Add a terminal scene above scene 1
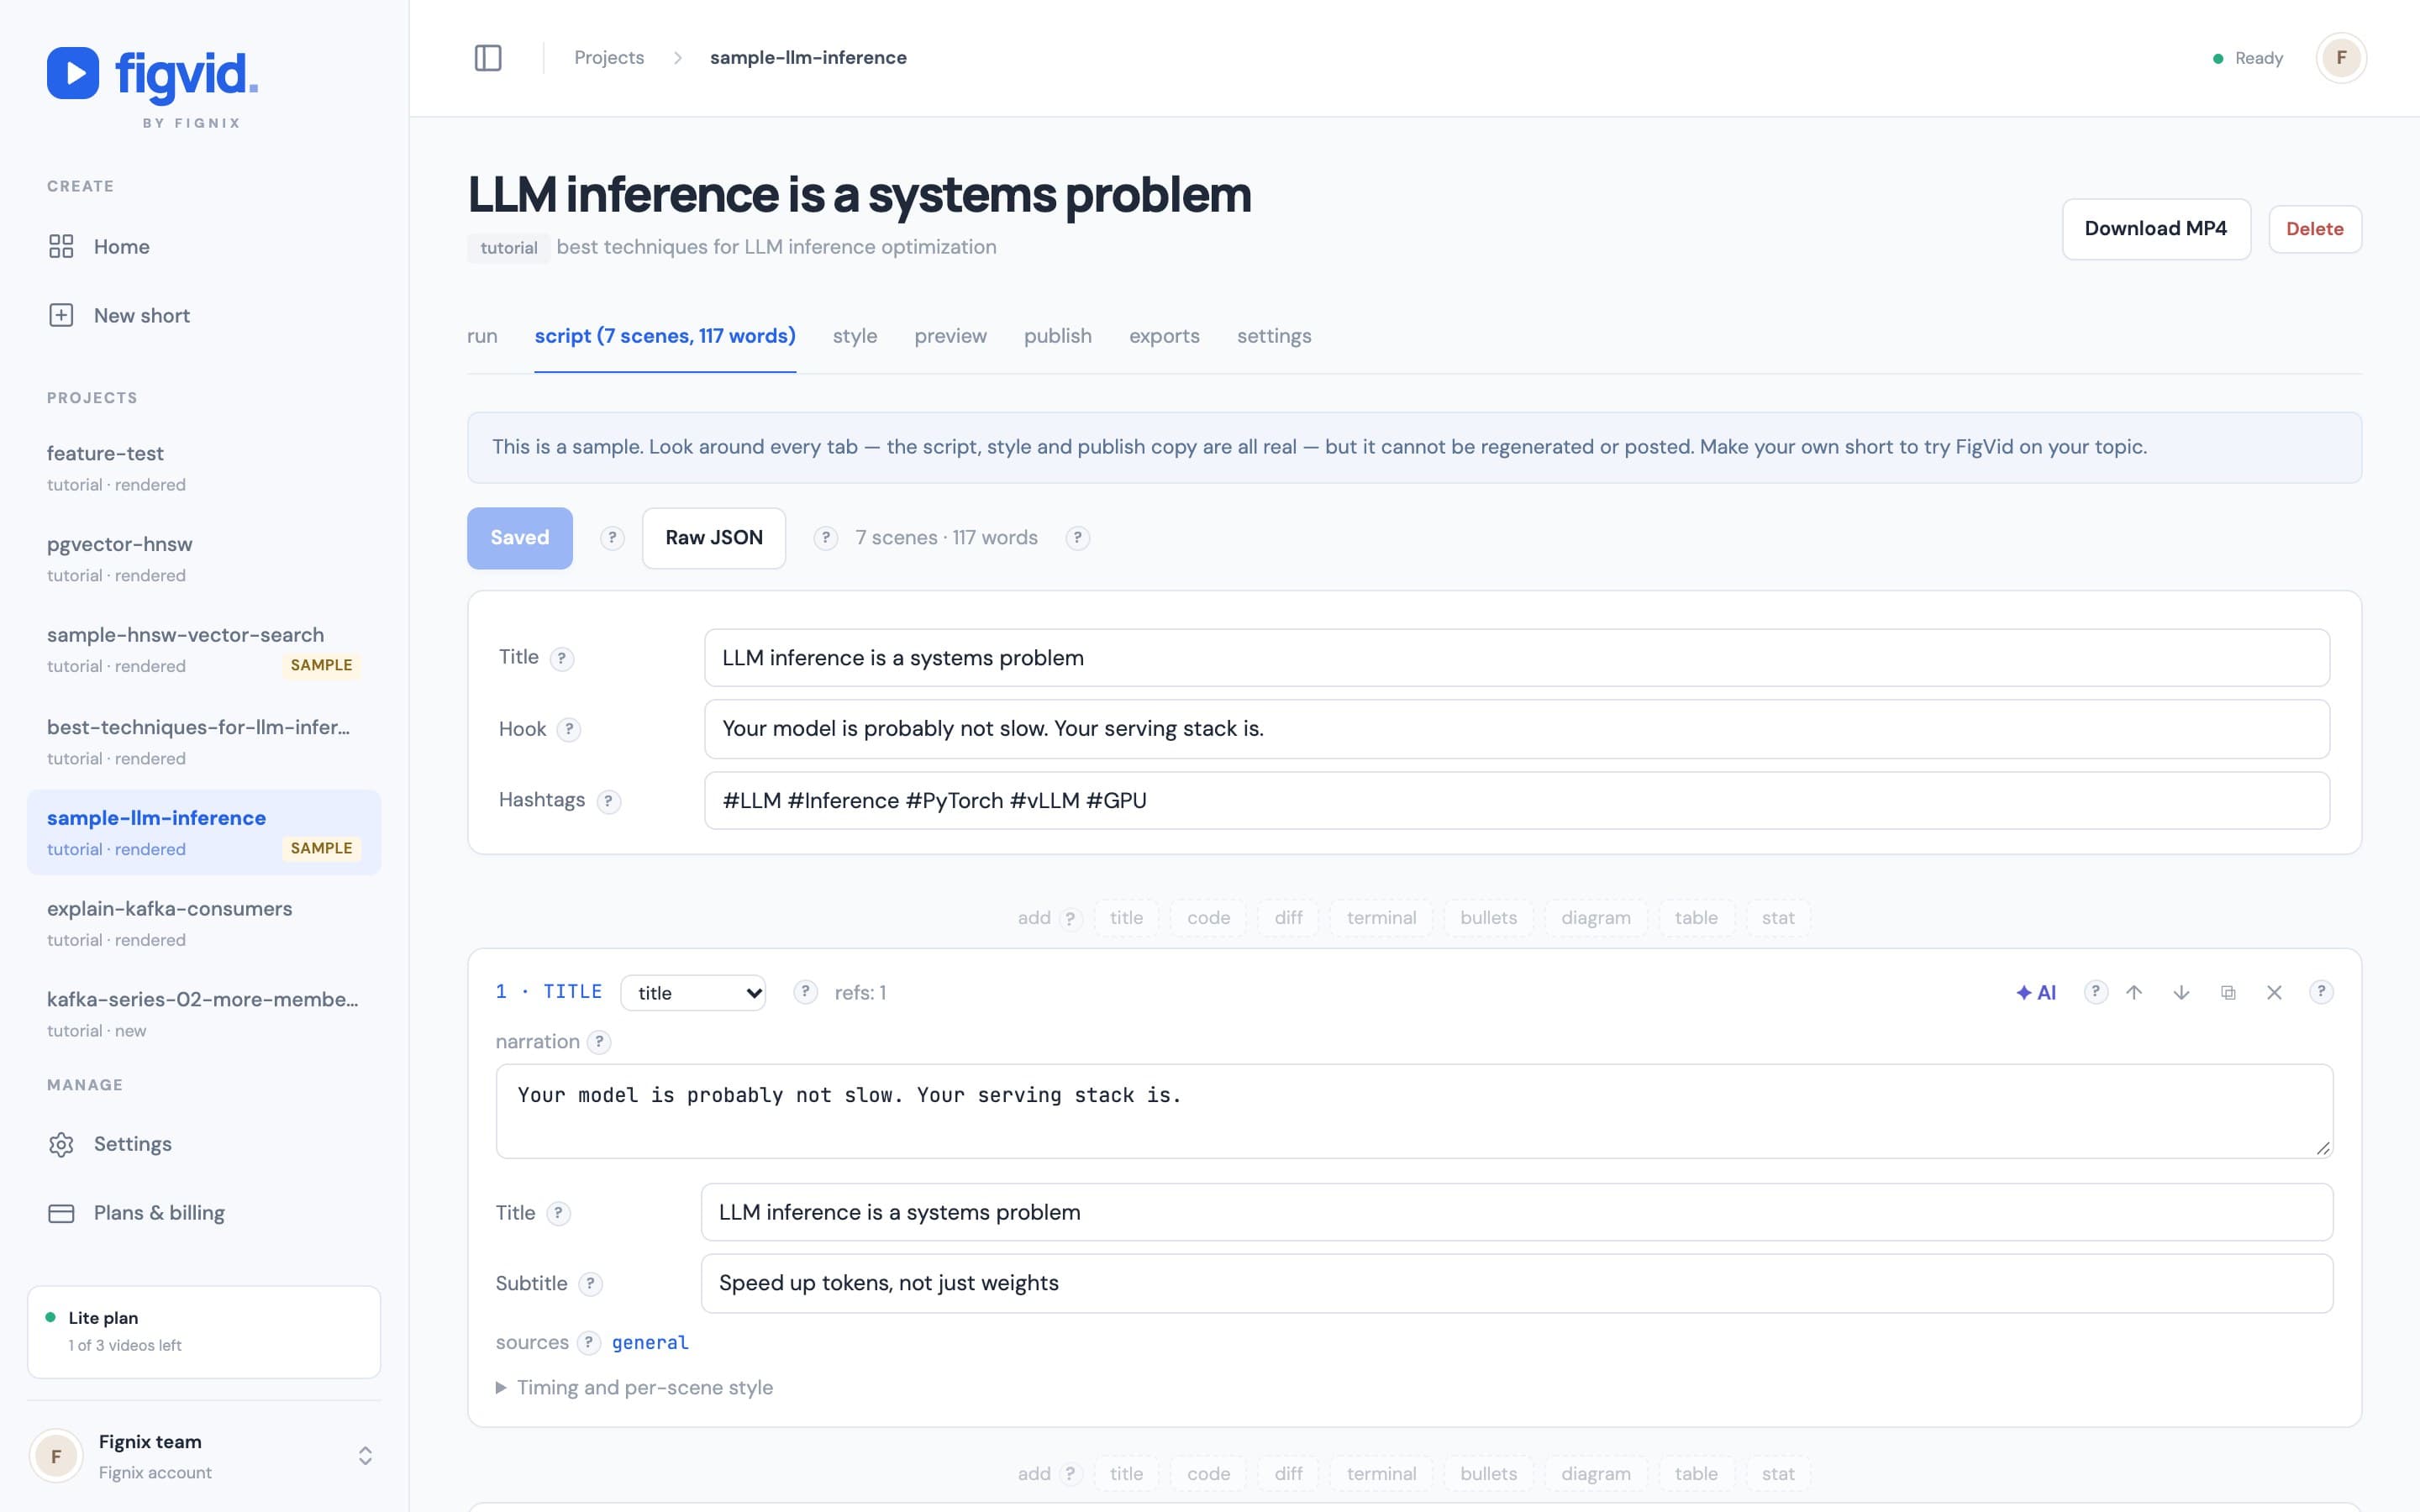This screenshot has width=2420, height=1512. tap(1381, 918)
